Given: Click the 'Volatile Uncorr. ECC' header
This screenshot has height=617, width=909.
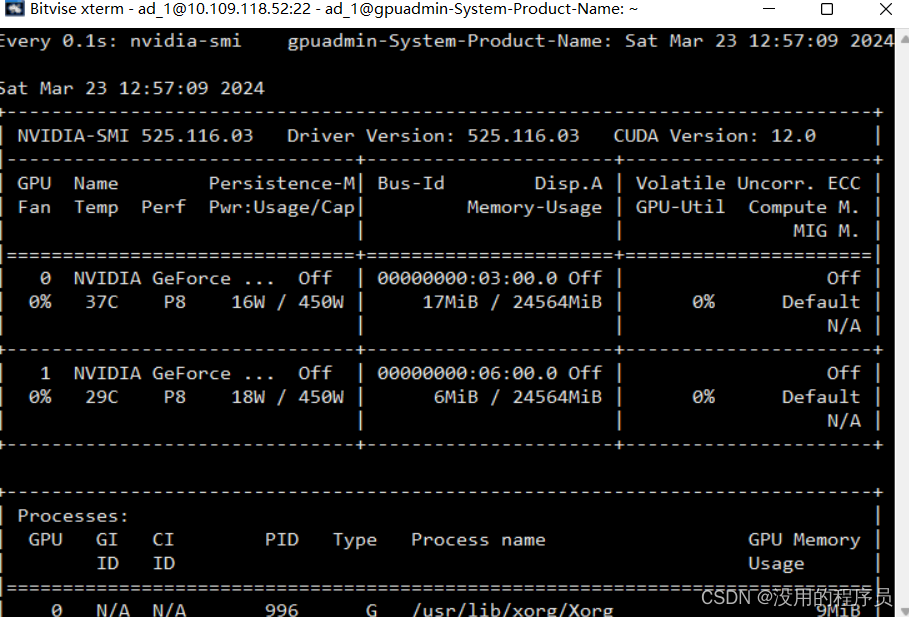Looking at the screenshot, I should click(748, 183).
